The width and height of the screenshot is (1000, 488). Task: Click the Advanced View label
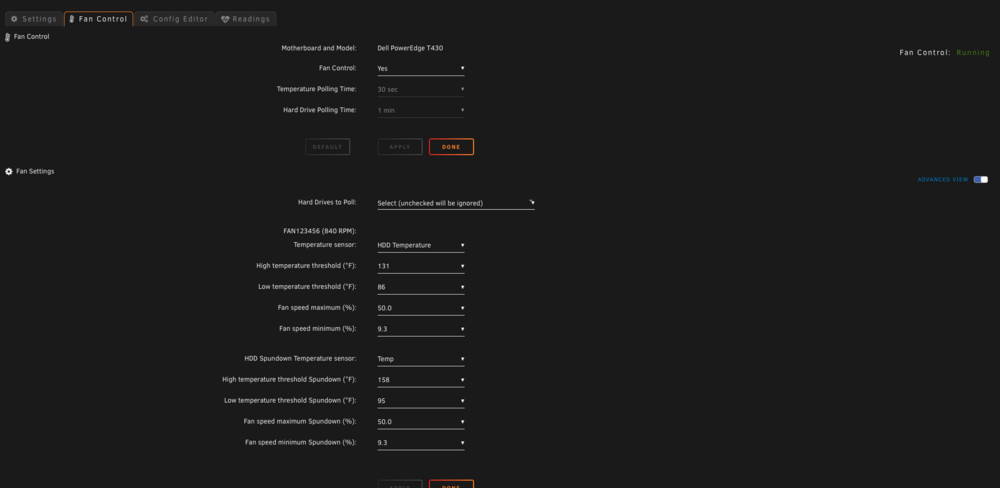click(943, 180)
